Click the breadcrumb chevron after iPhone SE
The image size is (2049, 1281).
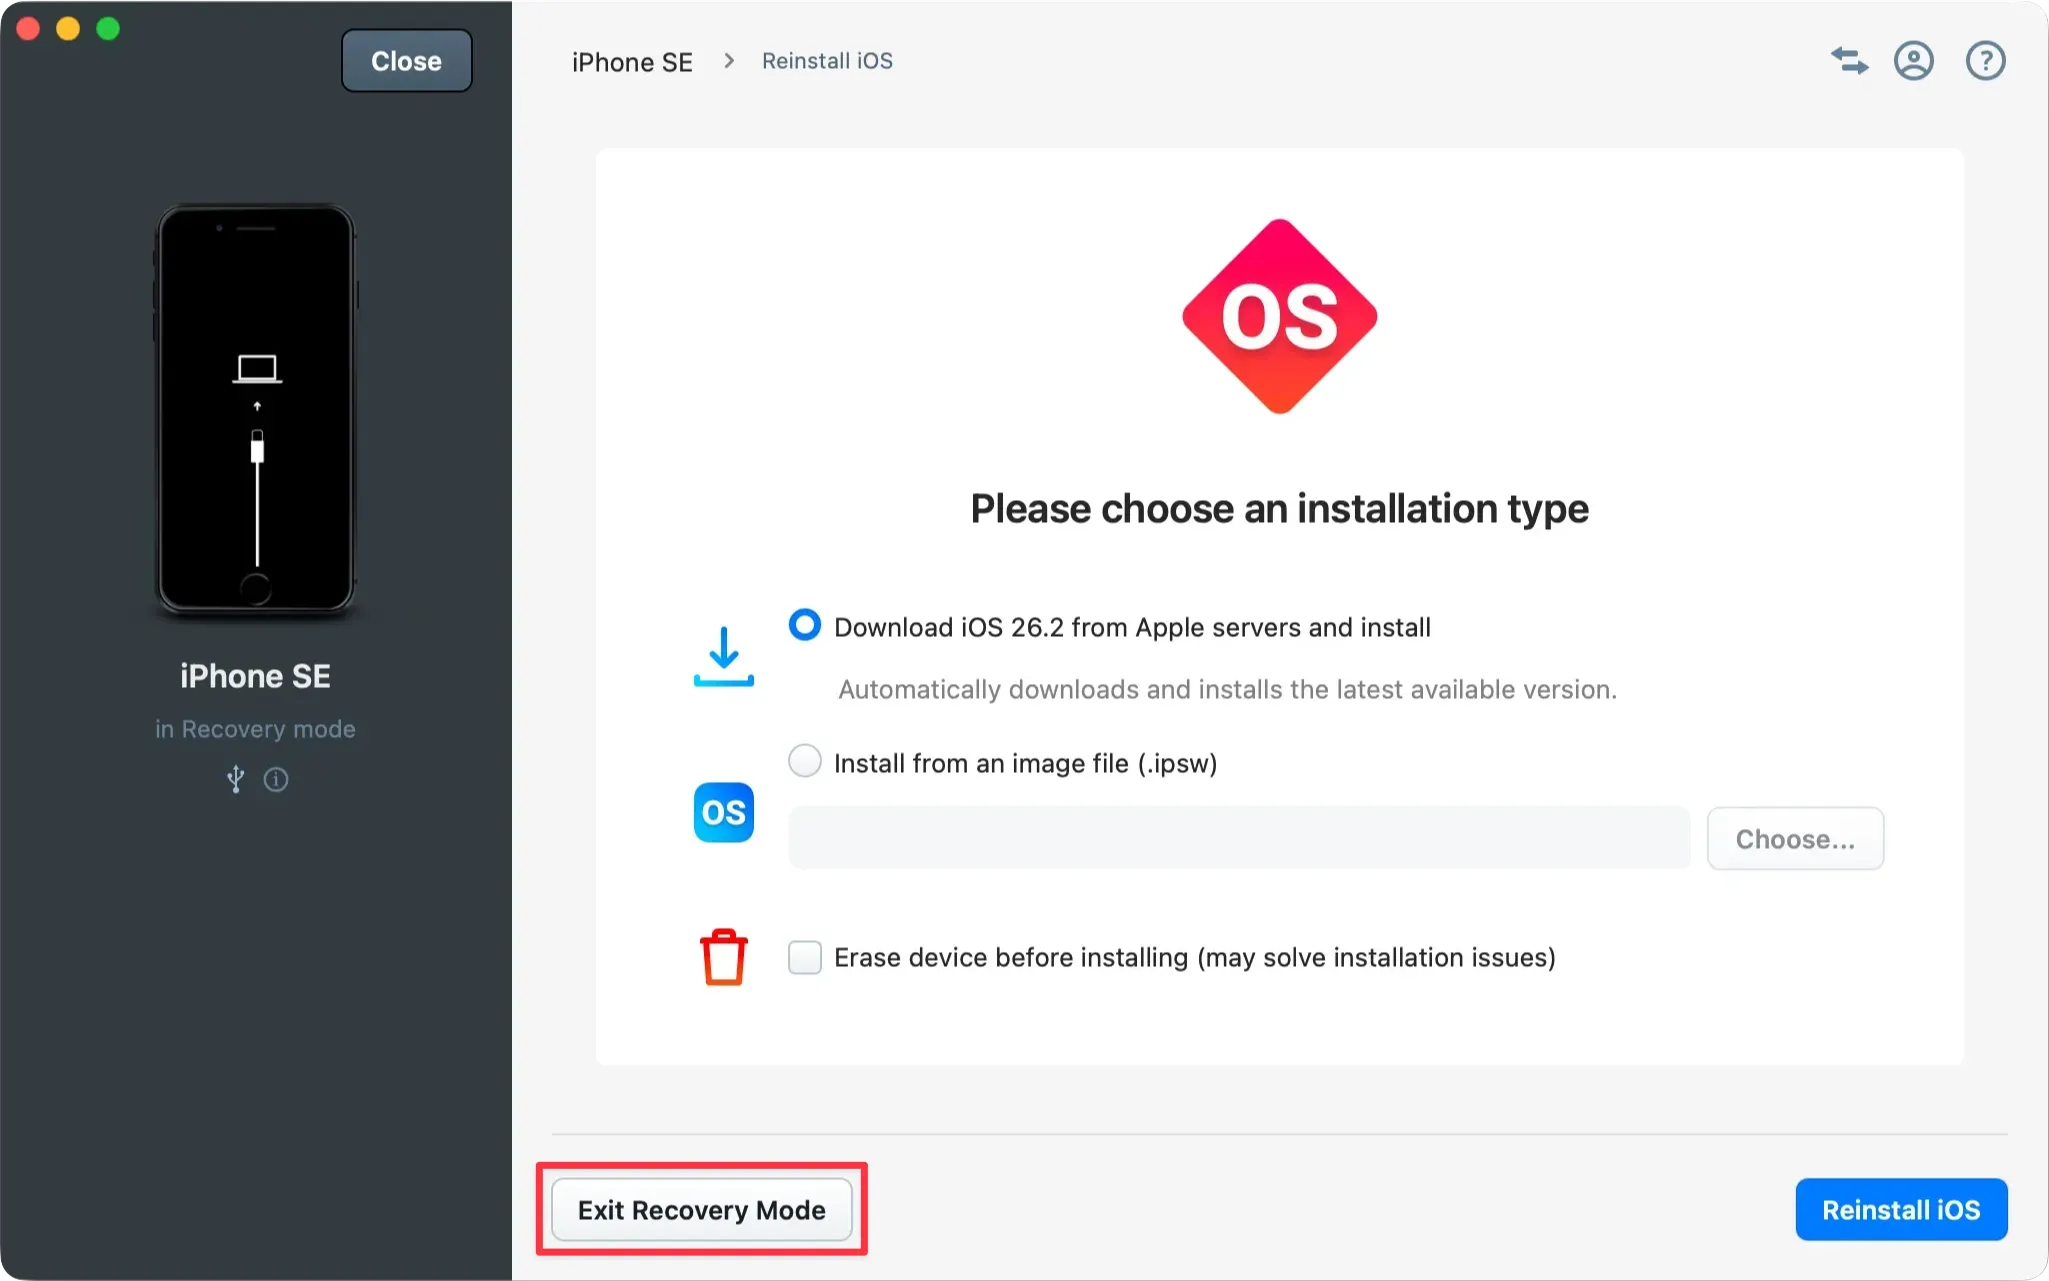coord(727,60)
